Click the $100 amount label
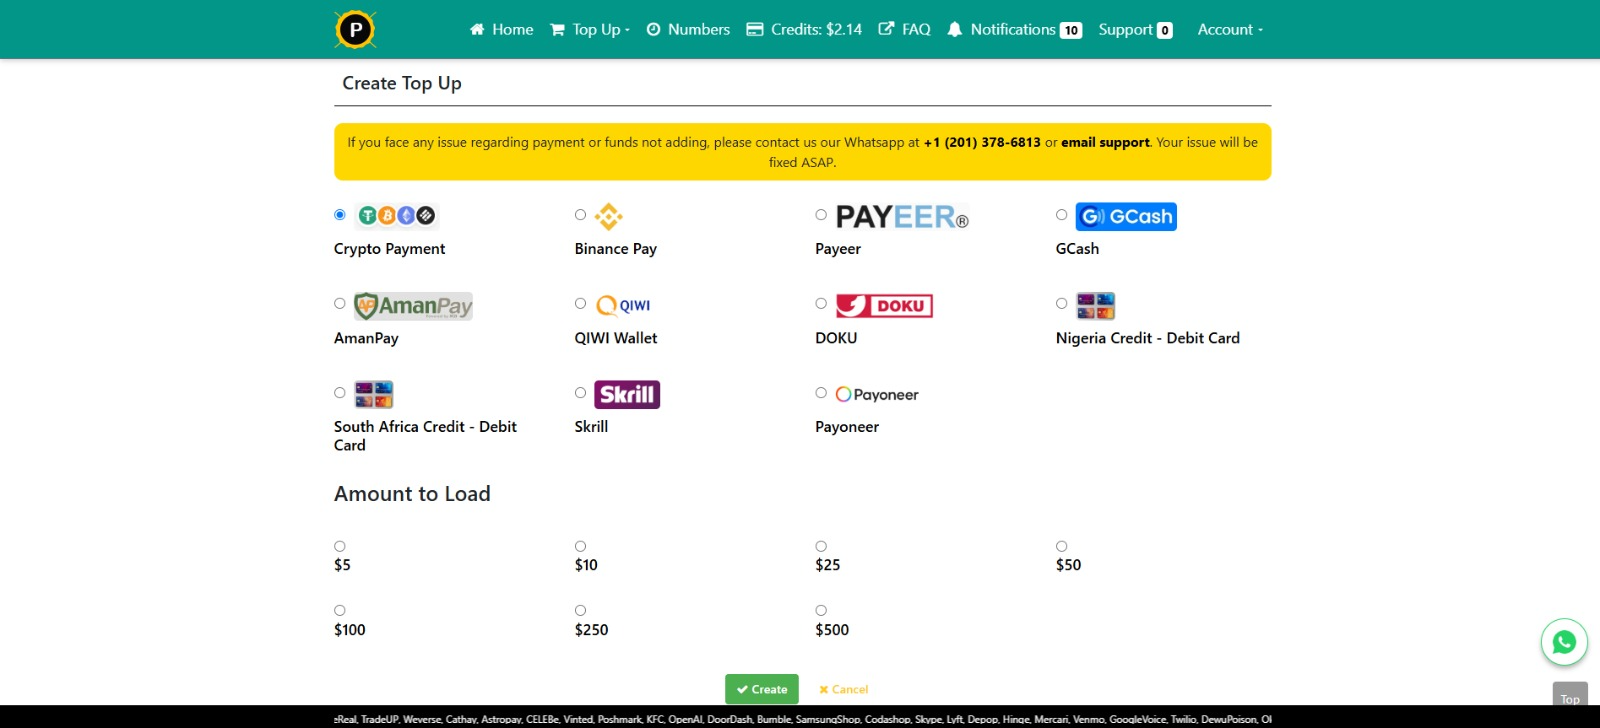Viewport: 1600px width, 728px height. pyautogui.click(x=349, y=630)
